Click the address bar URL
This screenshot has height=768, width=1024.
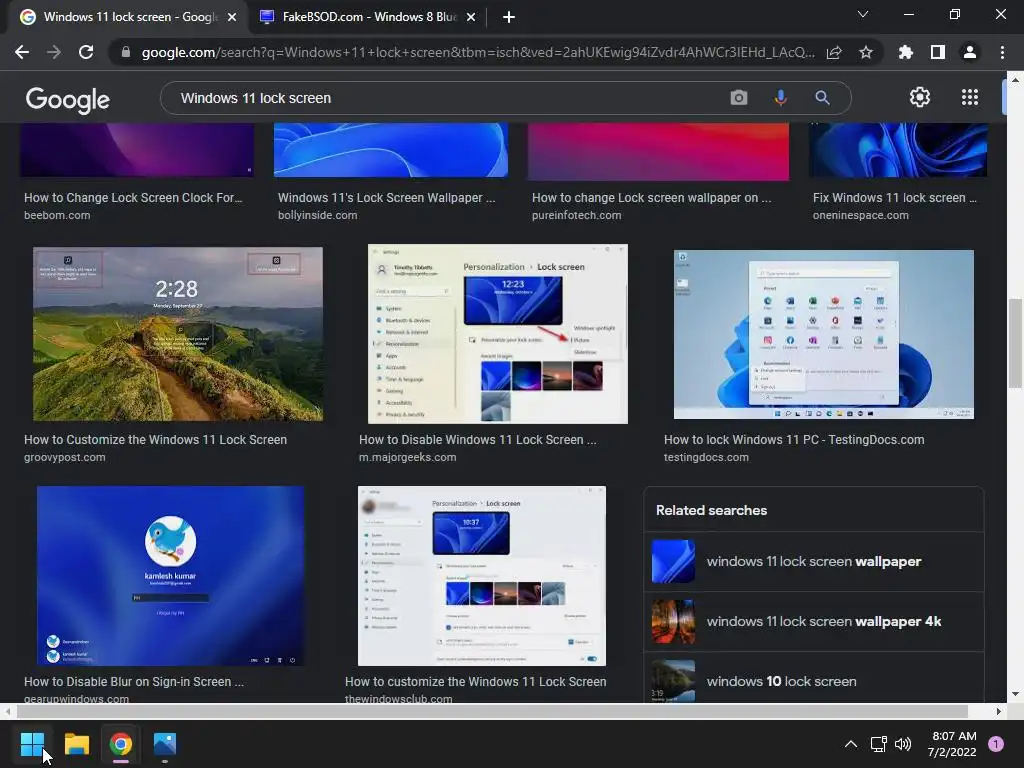click(x=478, y=52)
